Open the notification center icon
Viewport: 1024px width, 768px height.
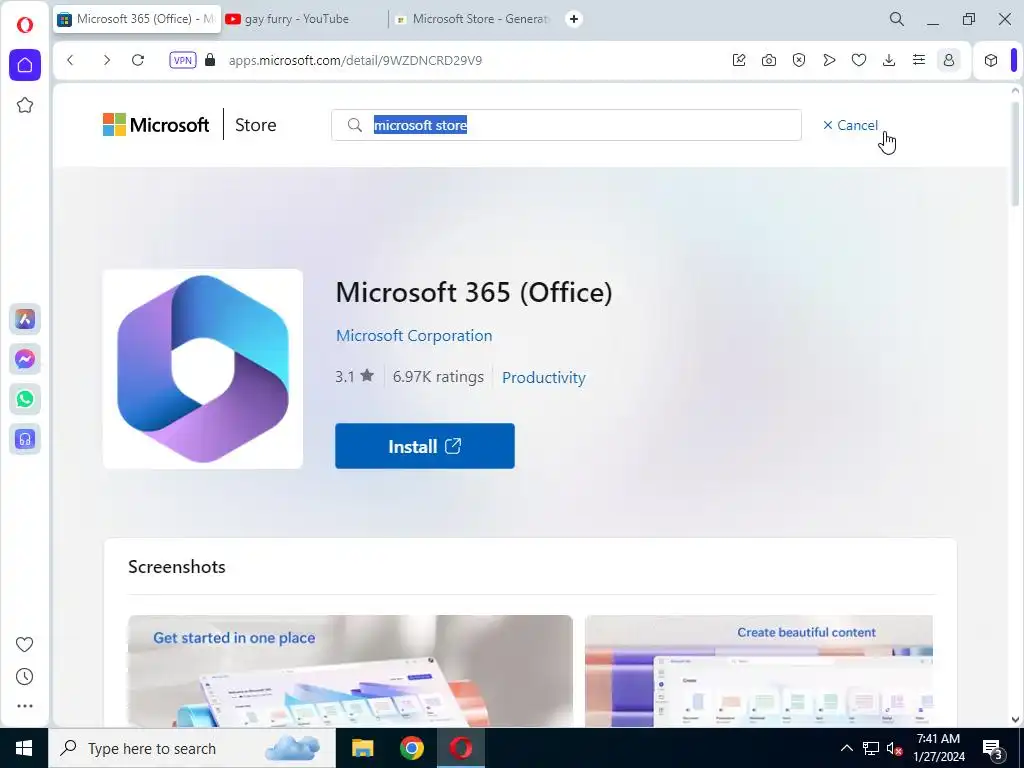(993, 749)
